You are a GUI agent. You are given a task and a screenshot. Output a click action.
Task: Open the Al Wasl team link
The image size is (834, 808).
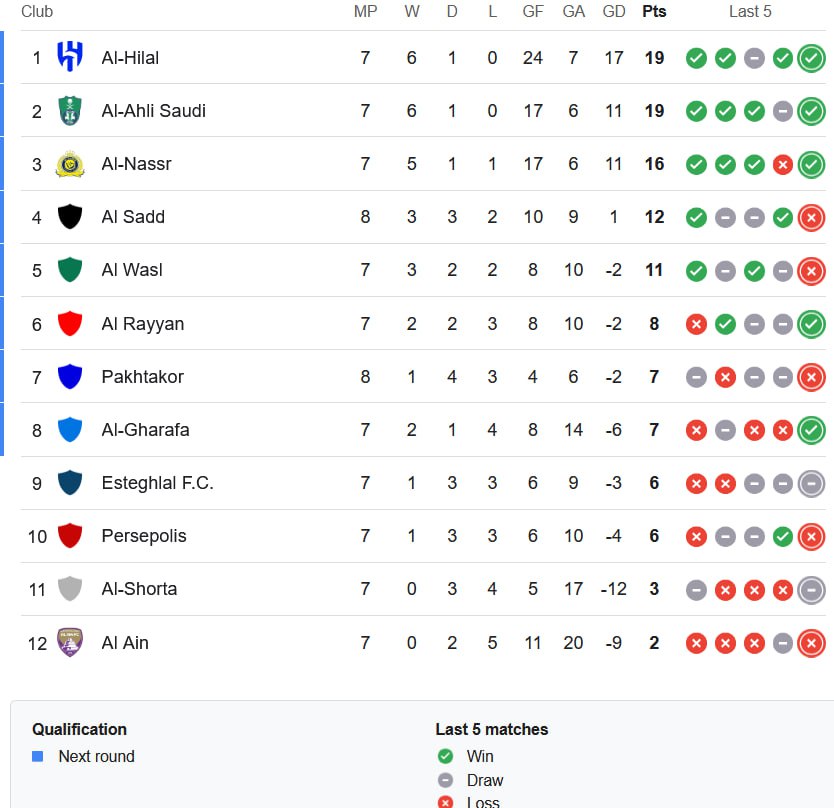coord(132,270)
